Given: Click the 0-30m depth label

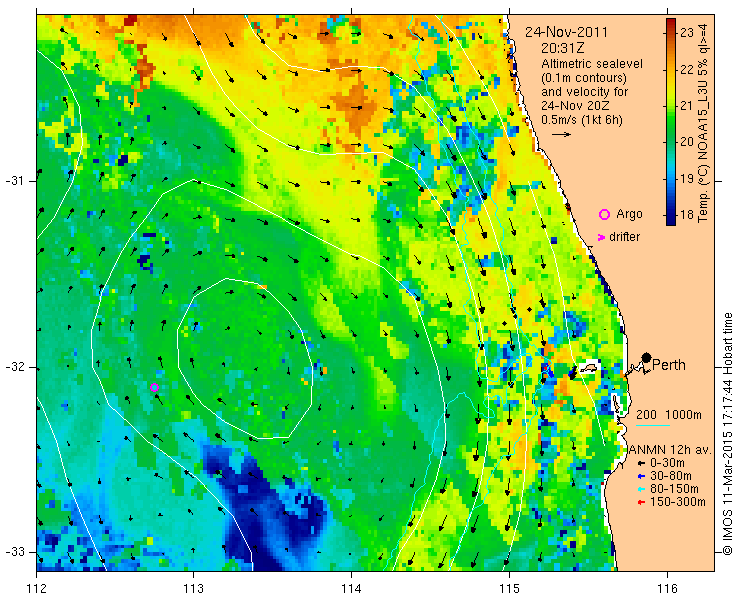Looking at the screenshot, I should click(667, 464).
